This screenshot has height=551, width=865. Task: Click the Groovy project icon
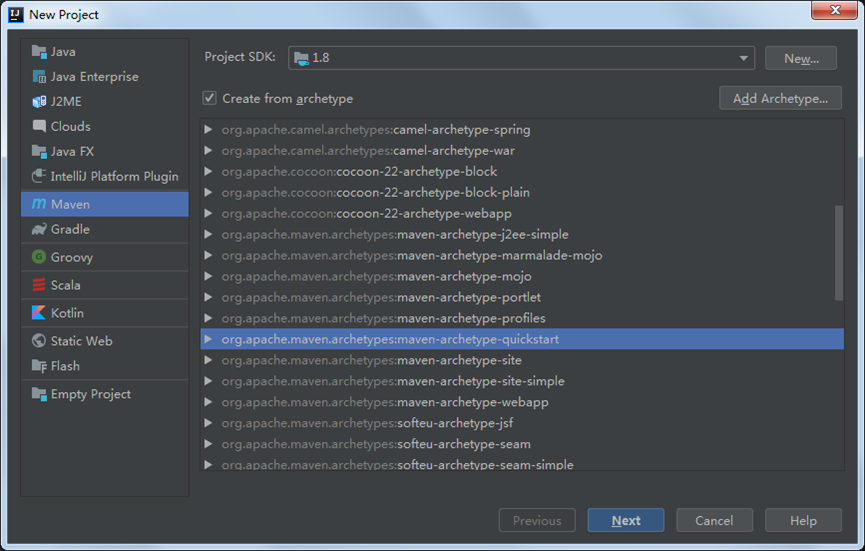39,258
